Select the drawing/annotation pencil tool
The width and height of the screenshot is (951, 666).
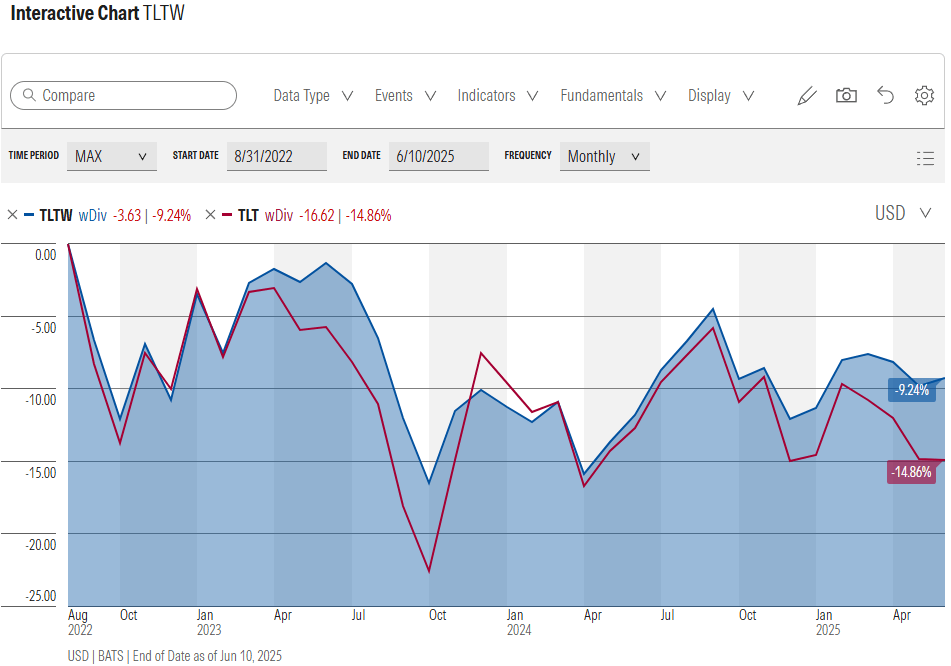(x=807, y=95)
